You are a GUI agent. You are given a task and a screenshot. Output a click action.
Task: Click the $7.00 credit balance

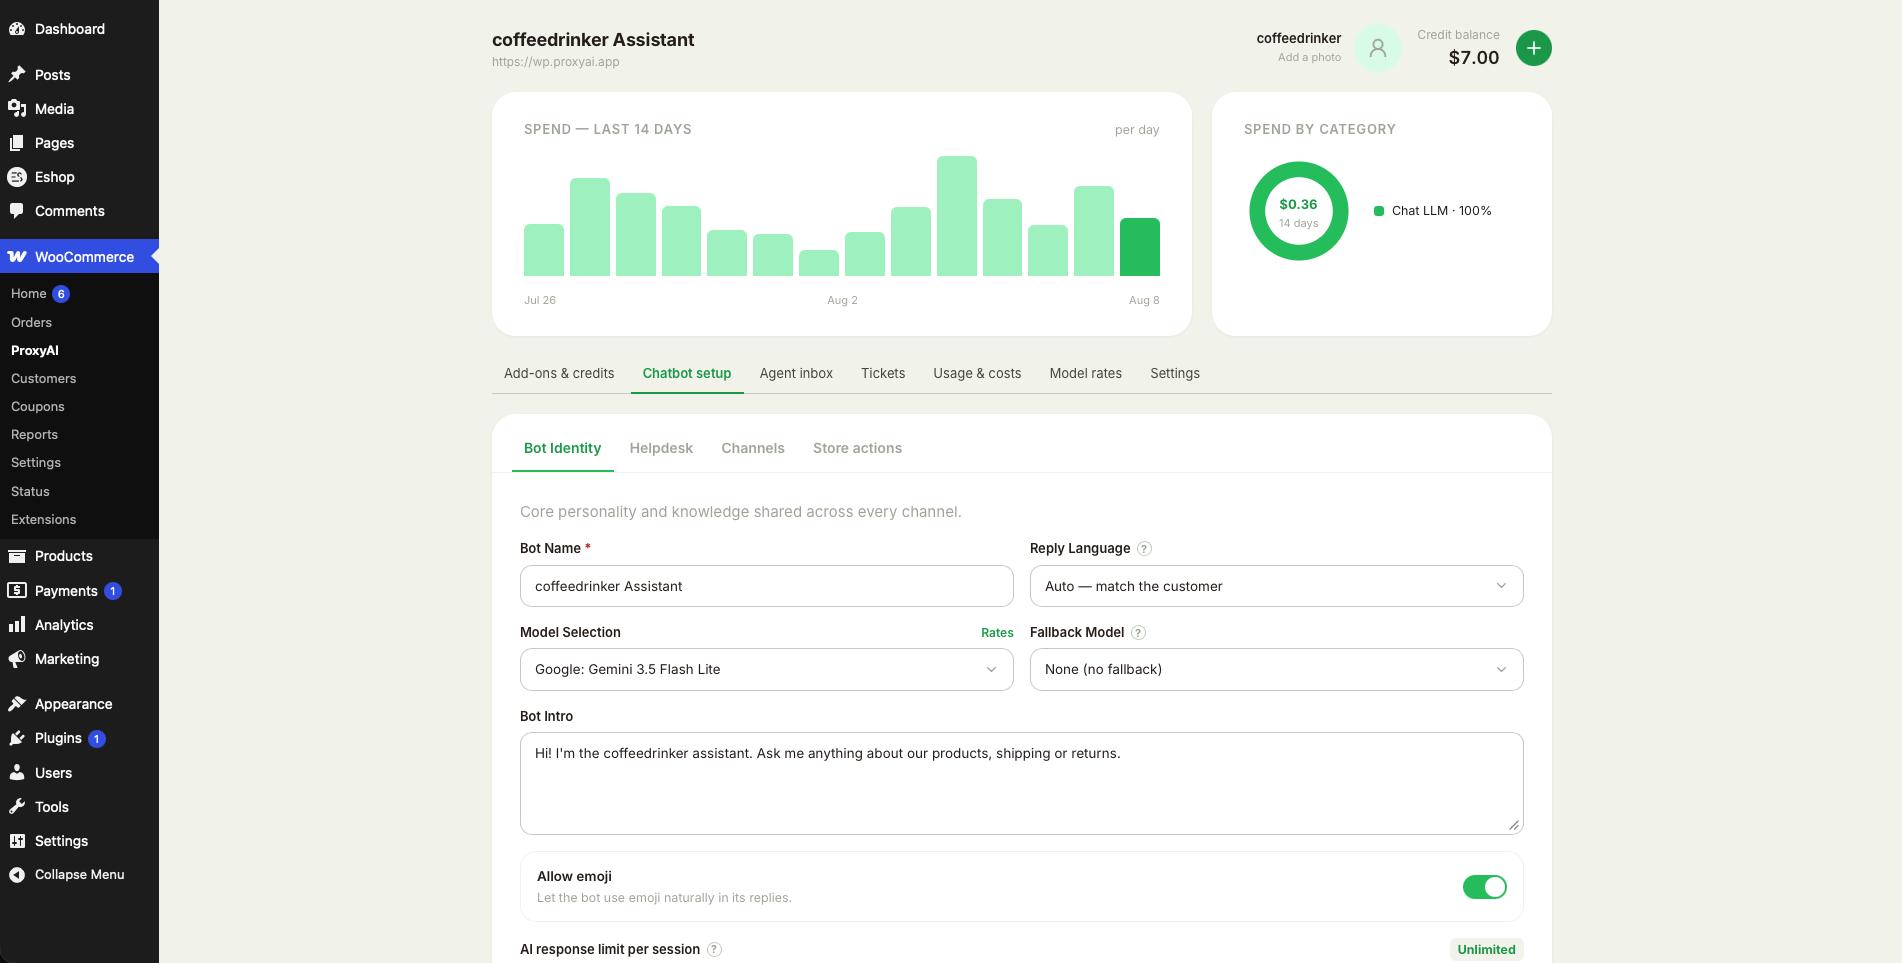[1473, 57]
